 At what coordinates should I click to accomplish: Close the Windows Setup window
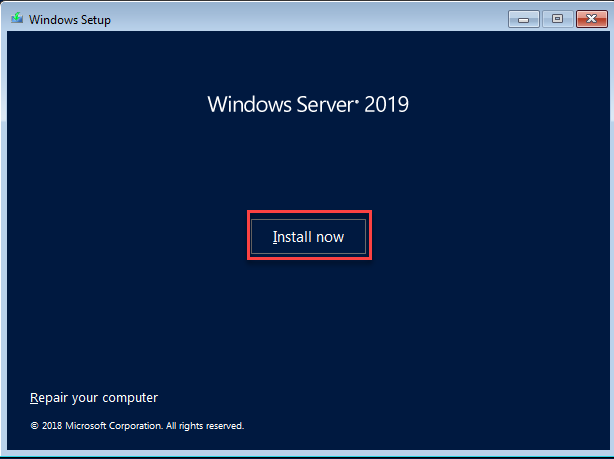[x=592, y=19]
